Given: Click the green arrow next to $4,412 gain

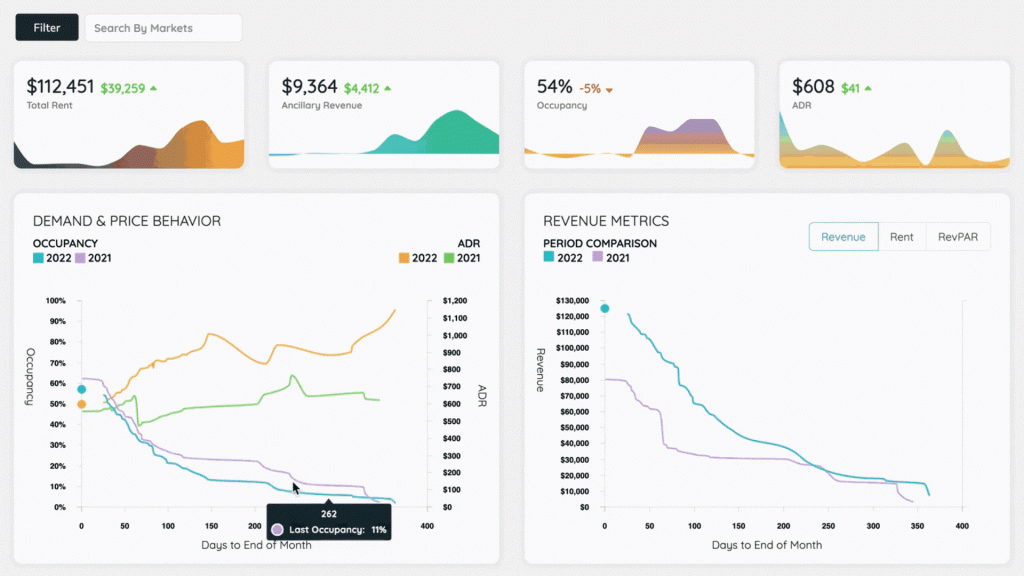Looking at the screenshot, I should (385, 87).
